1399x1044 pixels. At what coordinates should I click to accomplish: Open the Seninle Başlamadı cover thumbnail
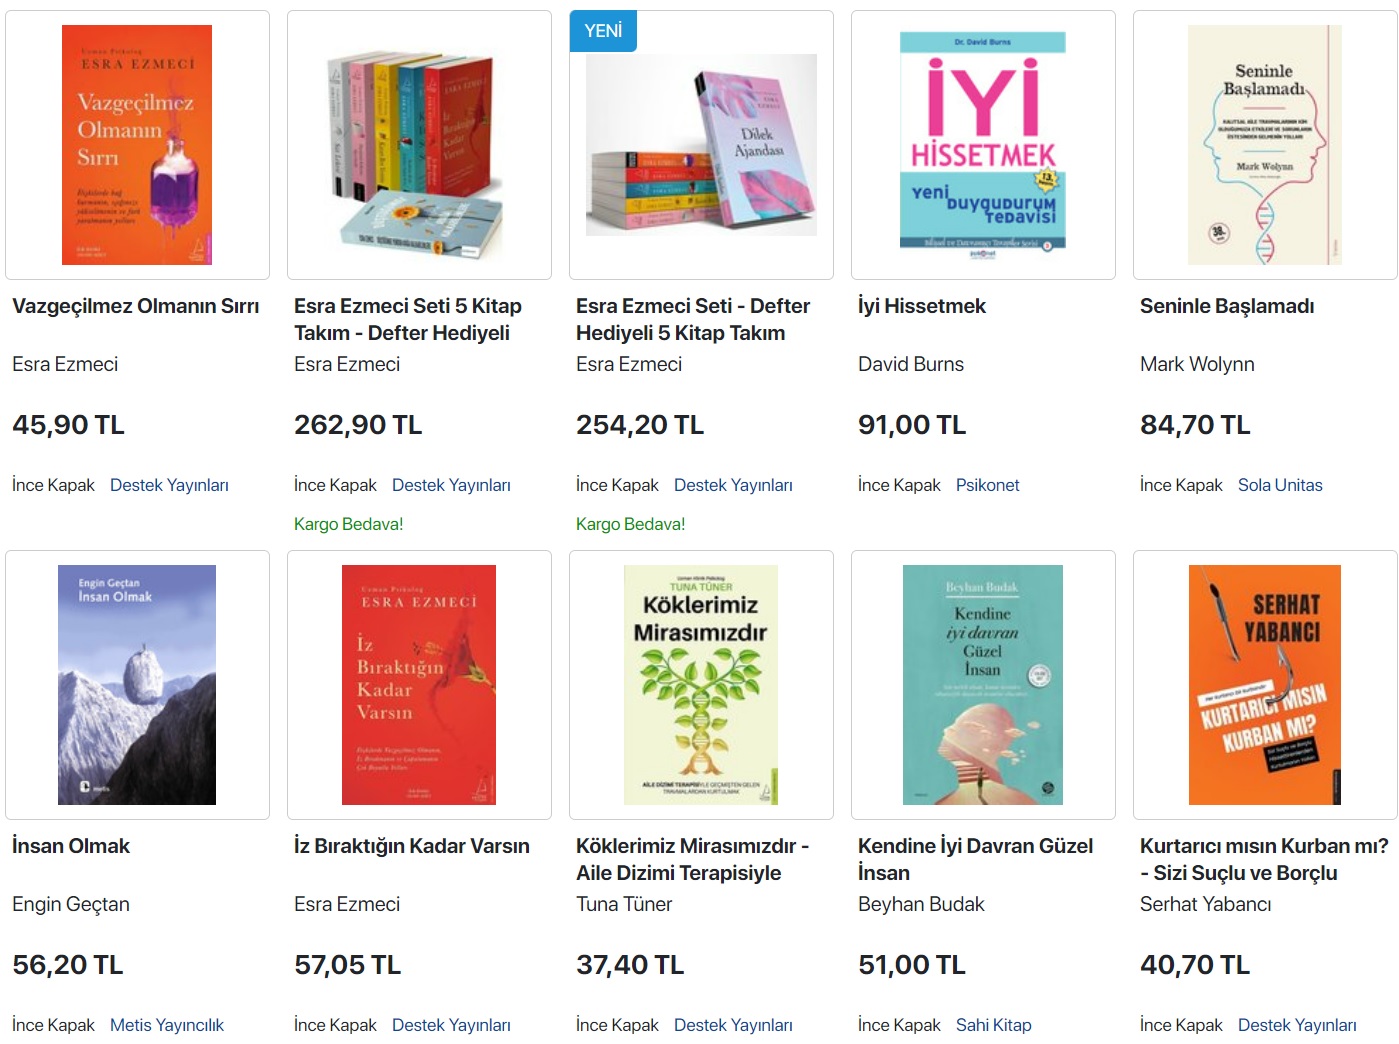point(1264,145)
